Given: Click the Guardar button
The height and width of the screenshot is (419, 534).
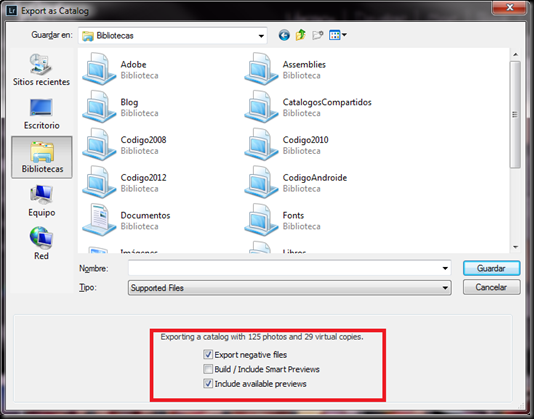Looking at the screenshot, I should (491, 268).
